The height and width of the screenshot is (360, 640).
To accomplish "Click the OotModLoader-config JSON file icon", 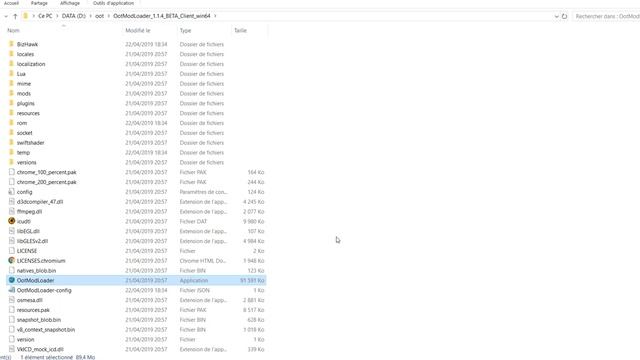I will tap(11, 290).
